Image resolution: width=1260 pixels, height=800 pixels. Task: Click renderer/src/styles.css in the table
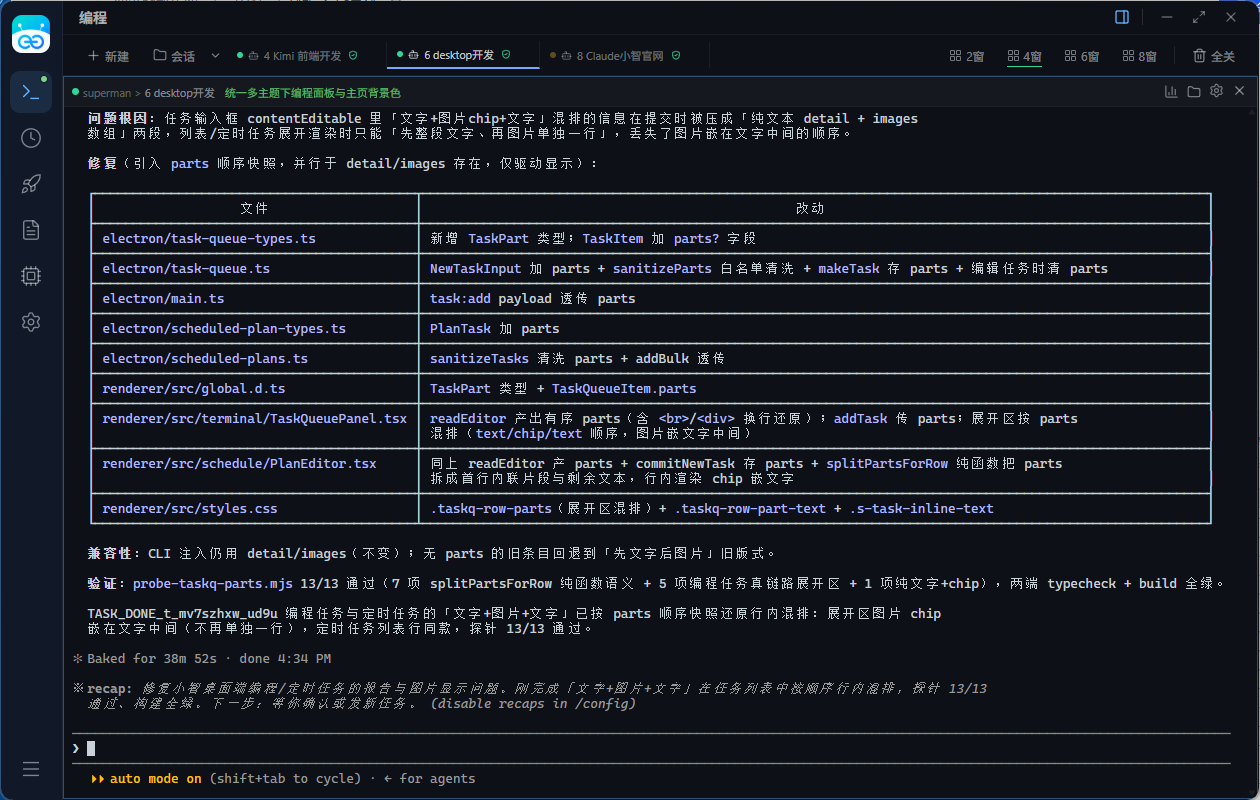(x=190, y=509)
